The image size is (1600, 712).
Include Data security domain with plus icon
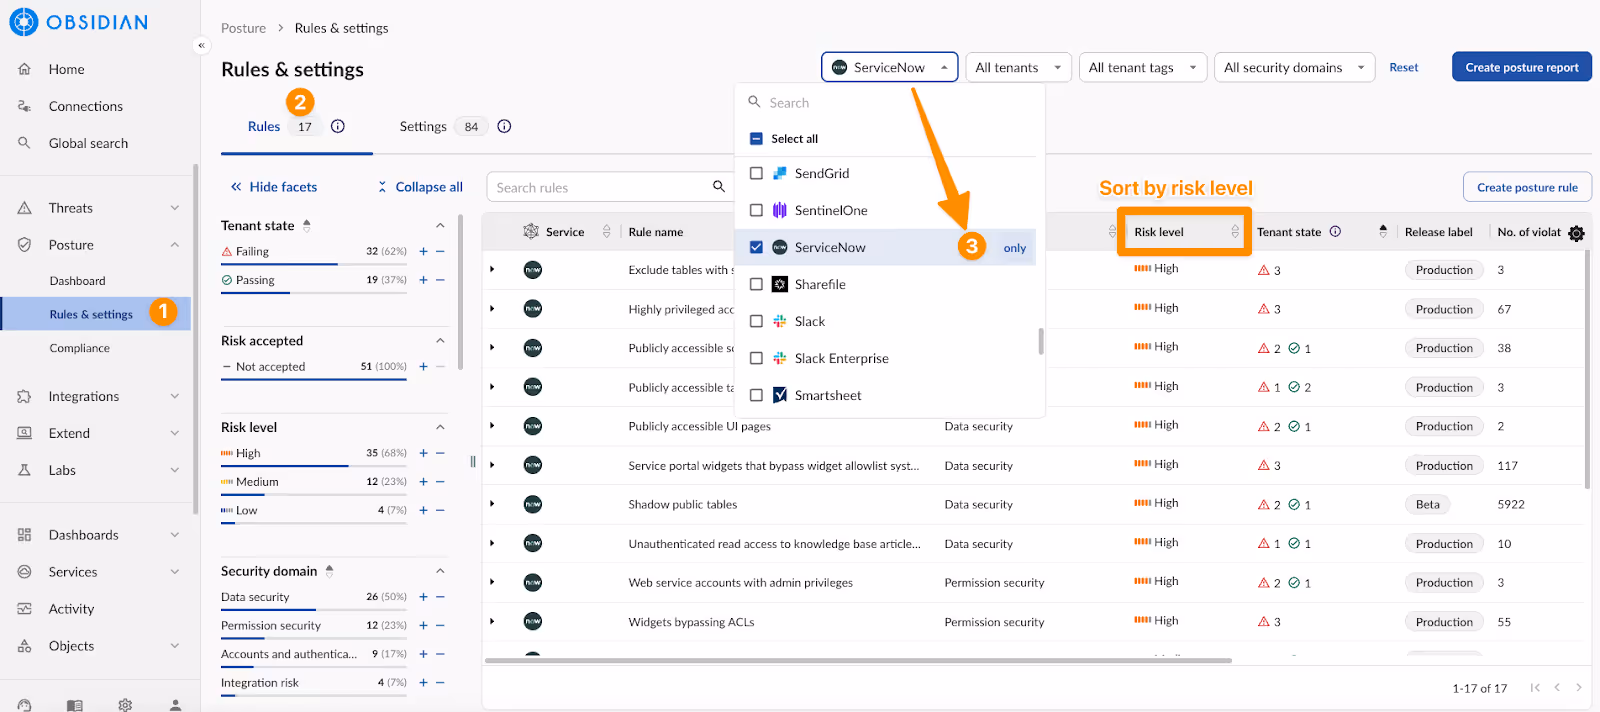tap(424, 597)
